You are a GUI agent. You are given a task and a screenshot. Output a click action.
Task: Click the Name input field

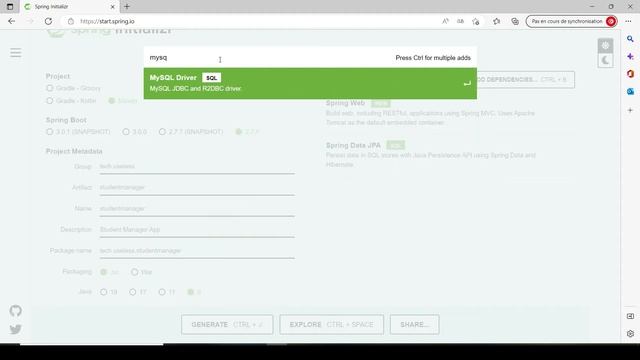coord(197,209)
